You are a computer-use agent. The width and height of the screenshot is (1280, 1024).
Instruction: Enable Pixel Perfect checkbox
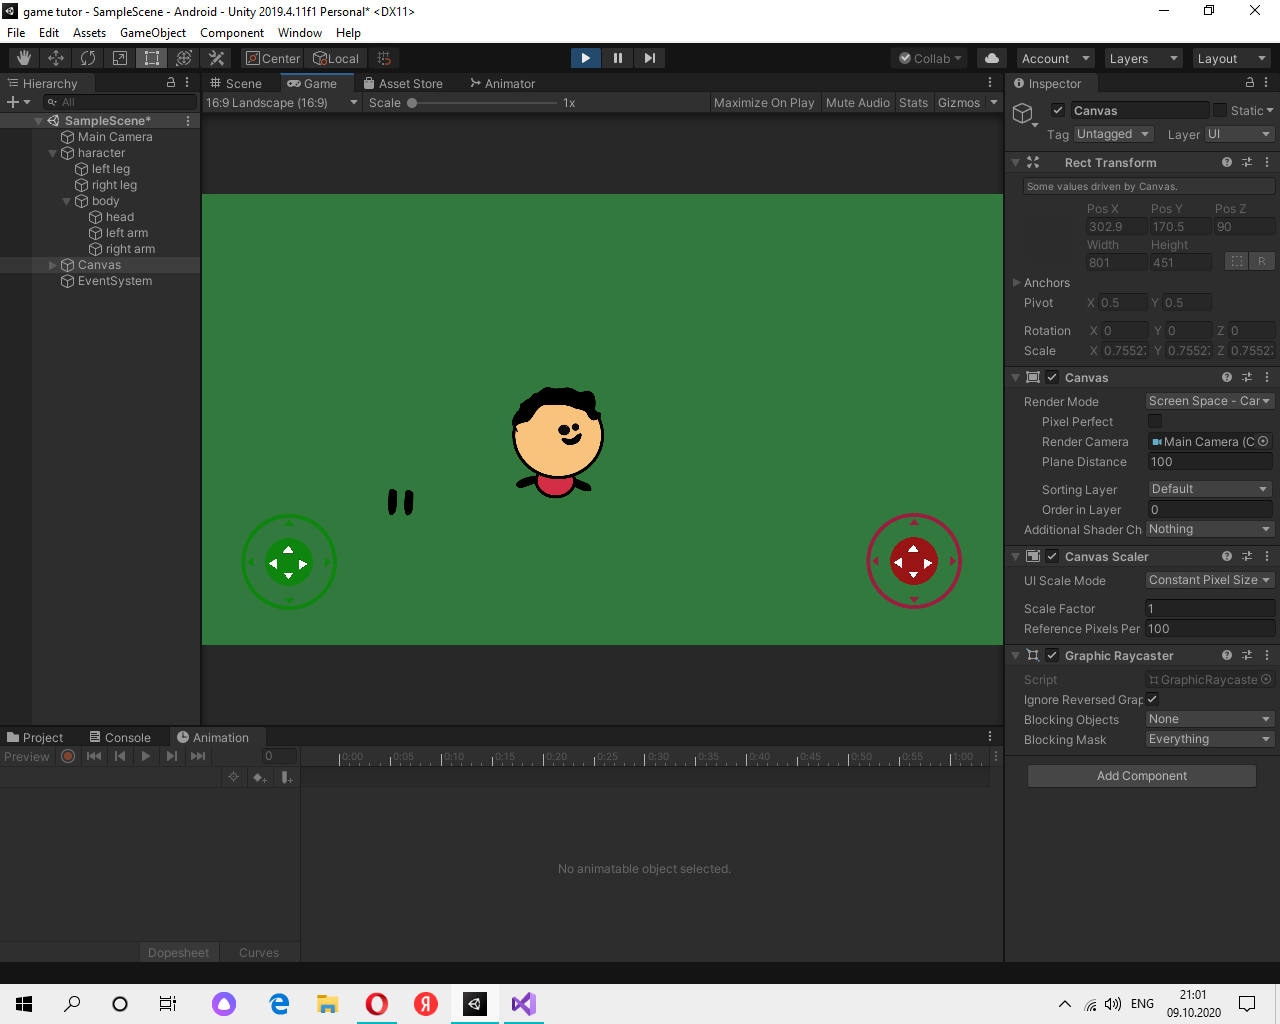point(1155,421)
